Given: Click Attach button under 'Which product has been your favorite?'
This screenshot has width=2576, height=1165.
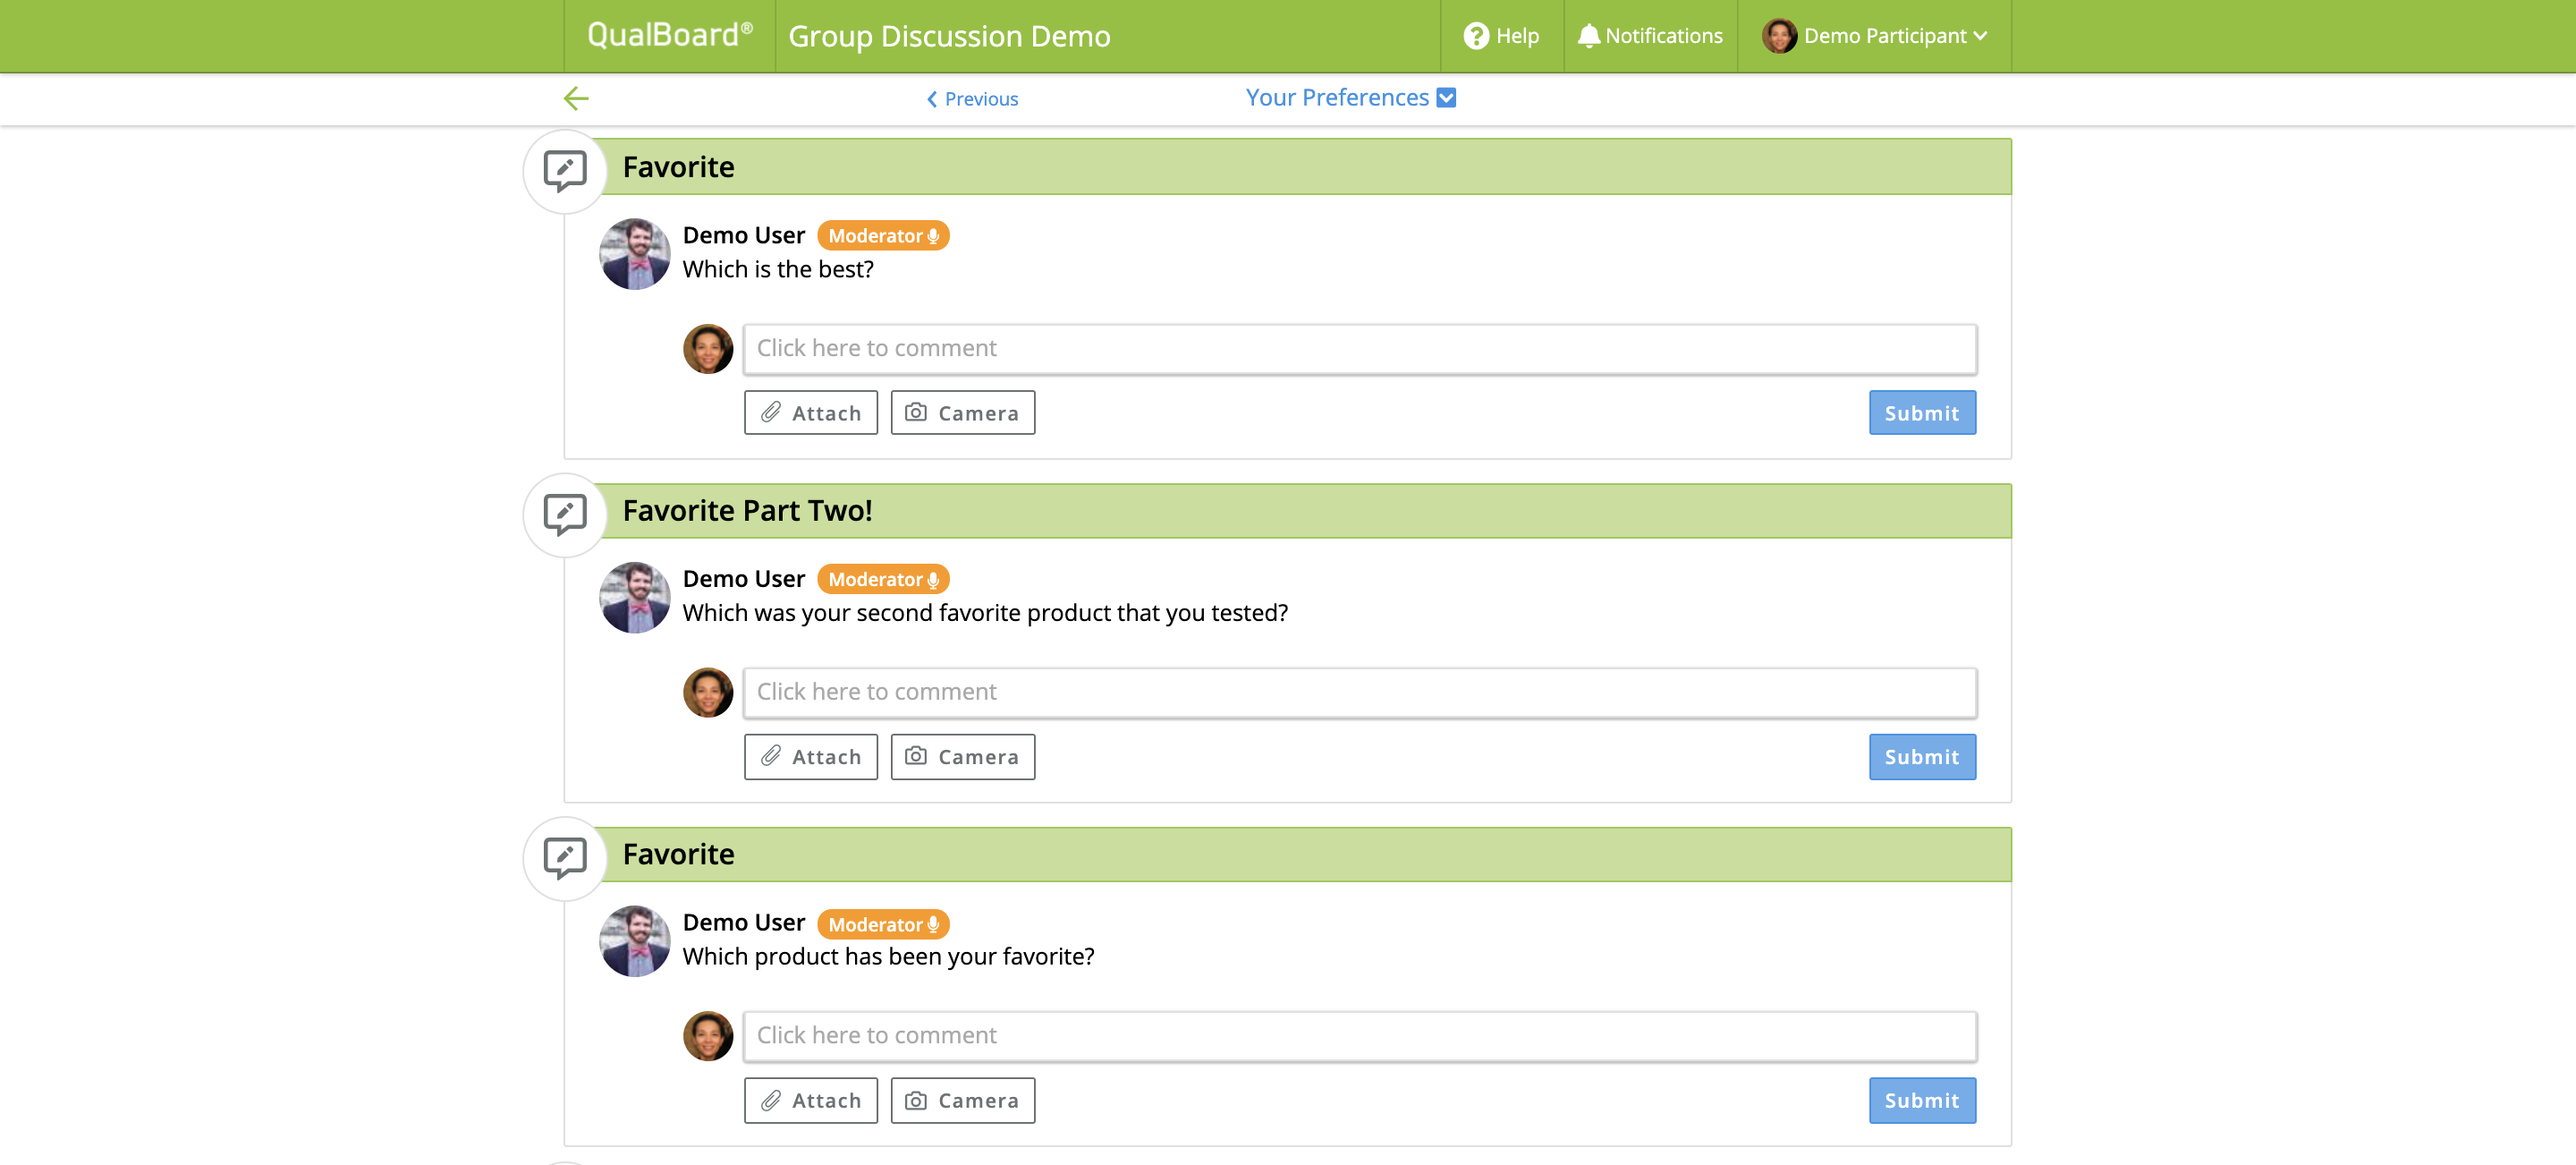Looking at the screenshot, I should [x=810, y=1100].
